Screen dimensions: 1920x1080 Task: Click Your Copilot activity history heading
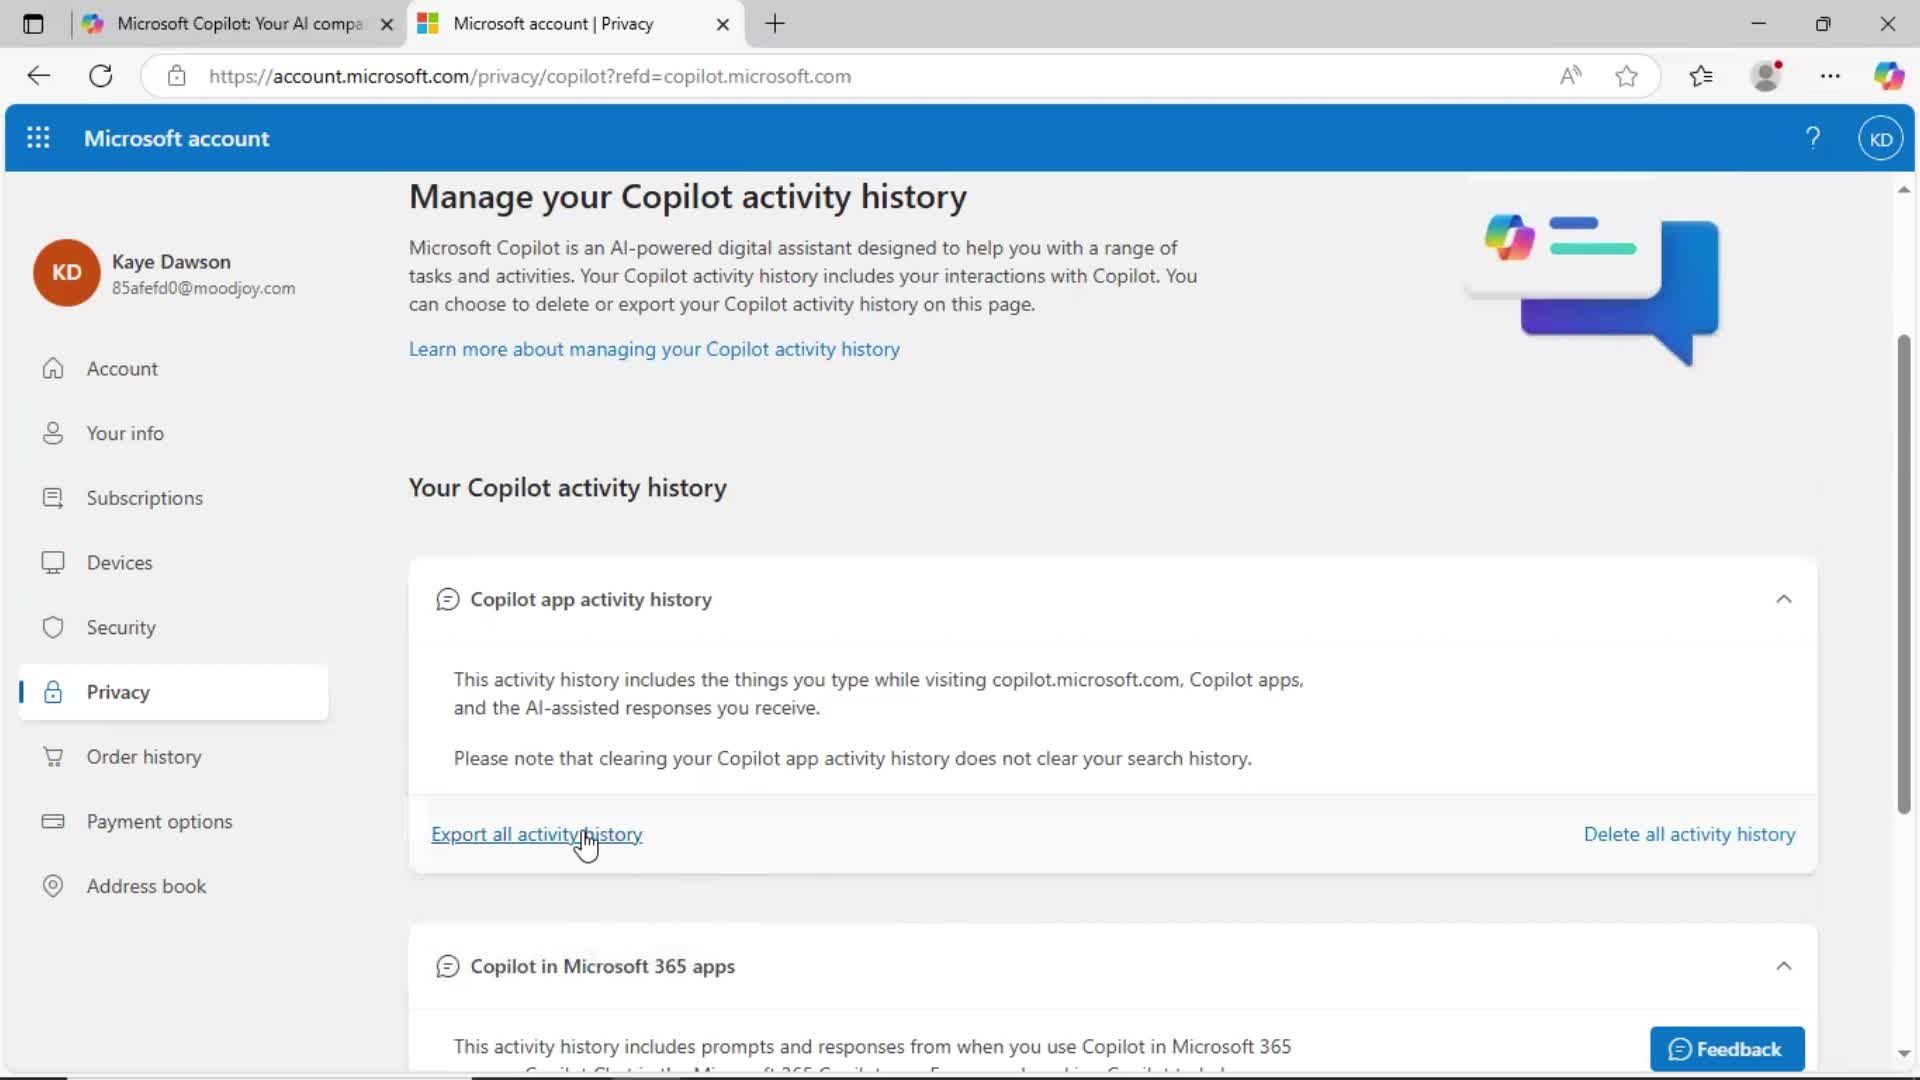click(567, 488)
